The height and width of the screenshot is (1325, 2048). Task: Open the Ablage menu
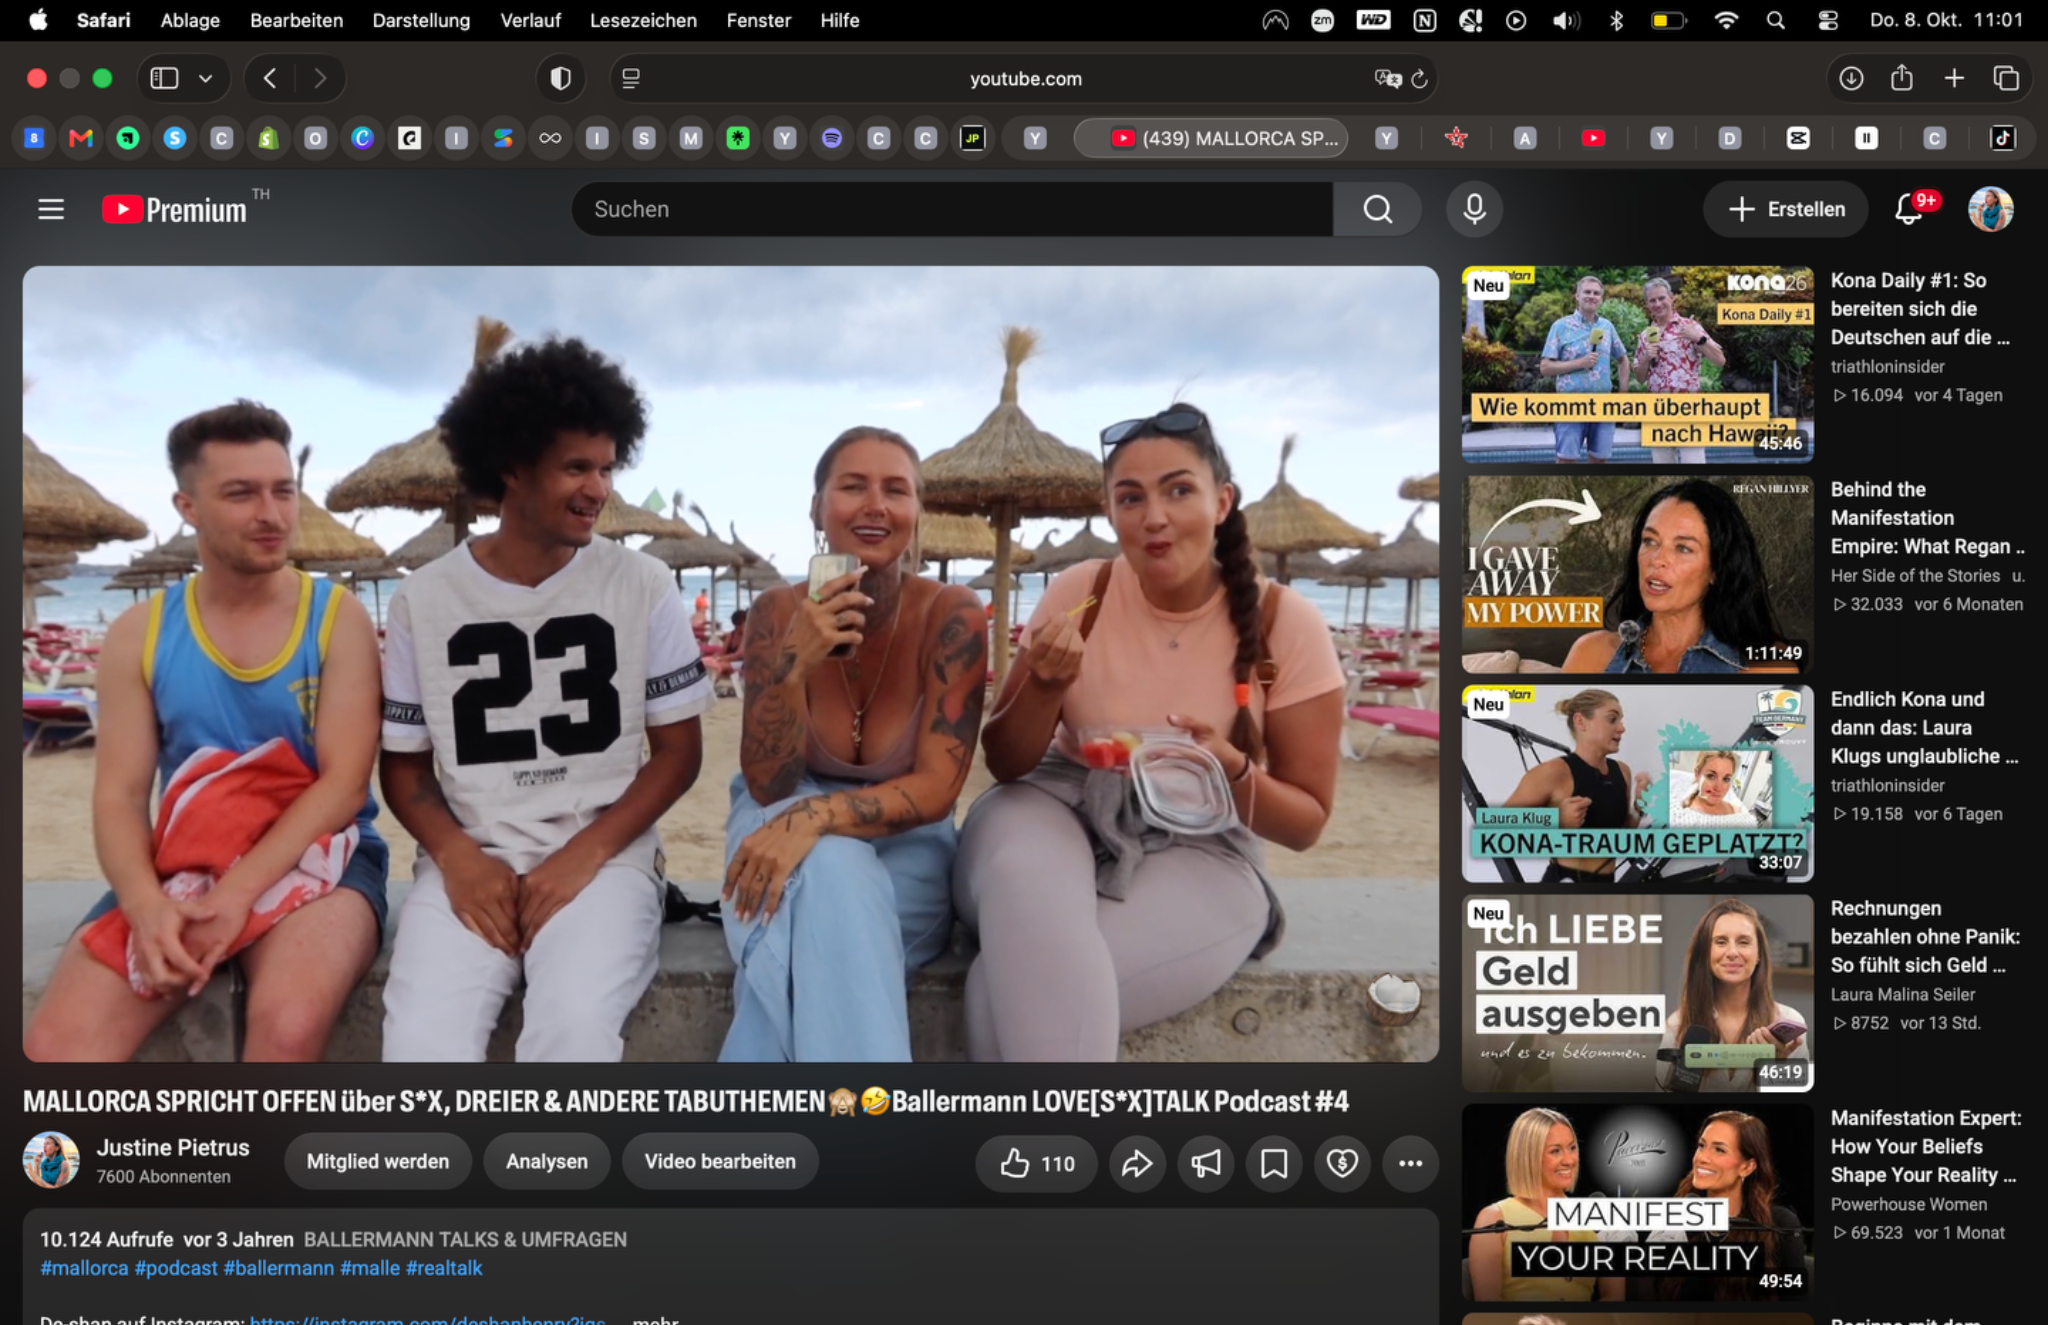pos(190,20)
